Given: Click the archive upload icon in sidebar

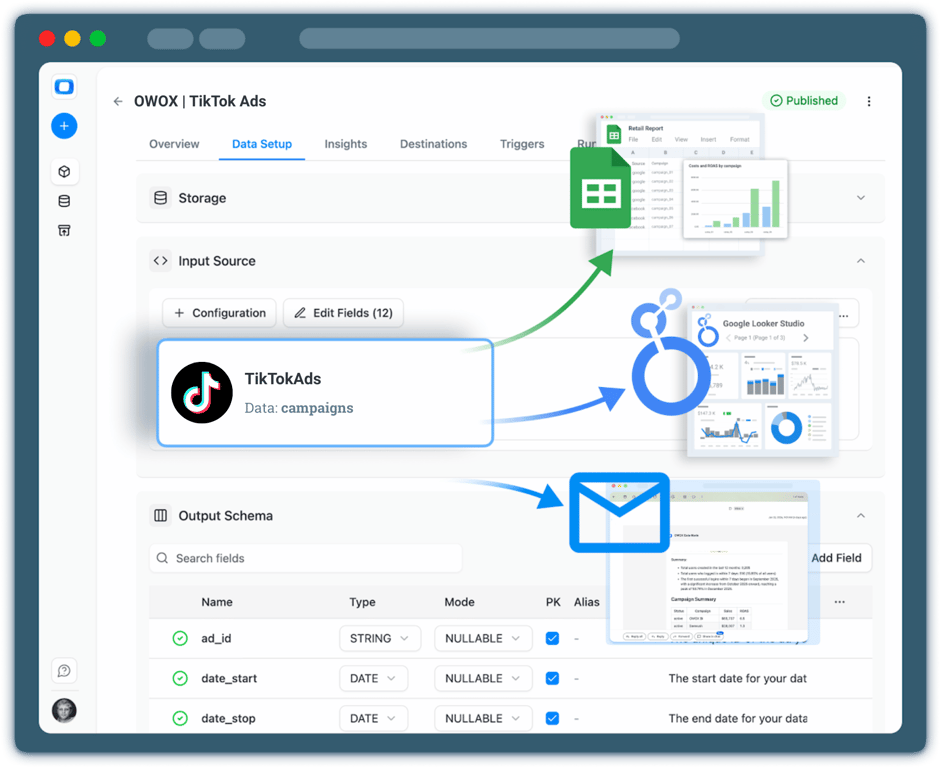Looking at the screenshot, I should pos(64,230).
